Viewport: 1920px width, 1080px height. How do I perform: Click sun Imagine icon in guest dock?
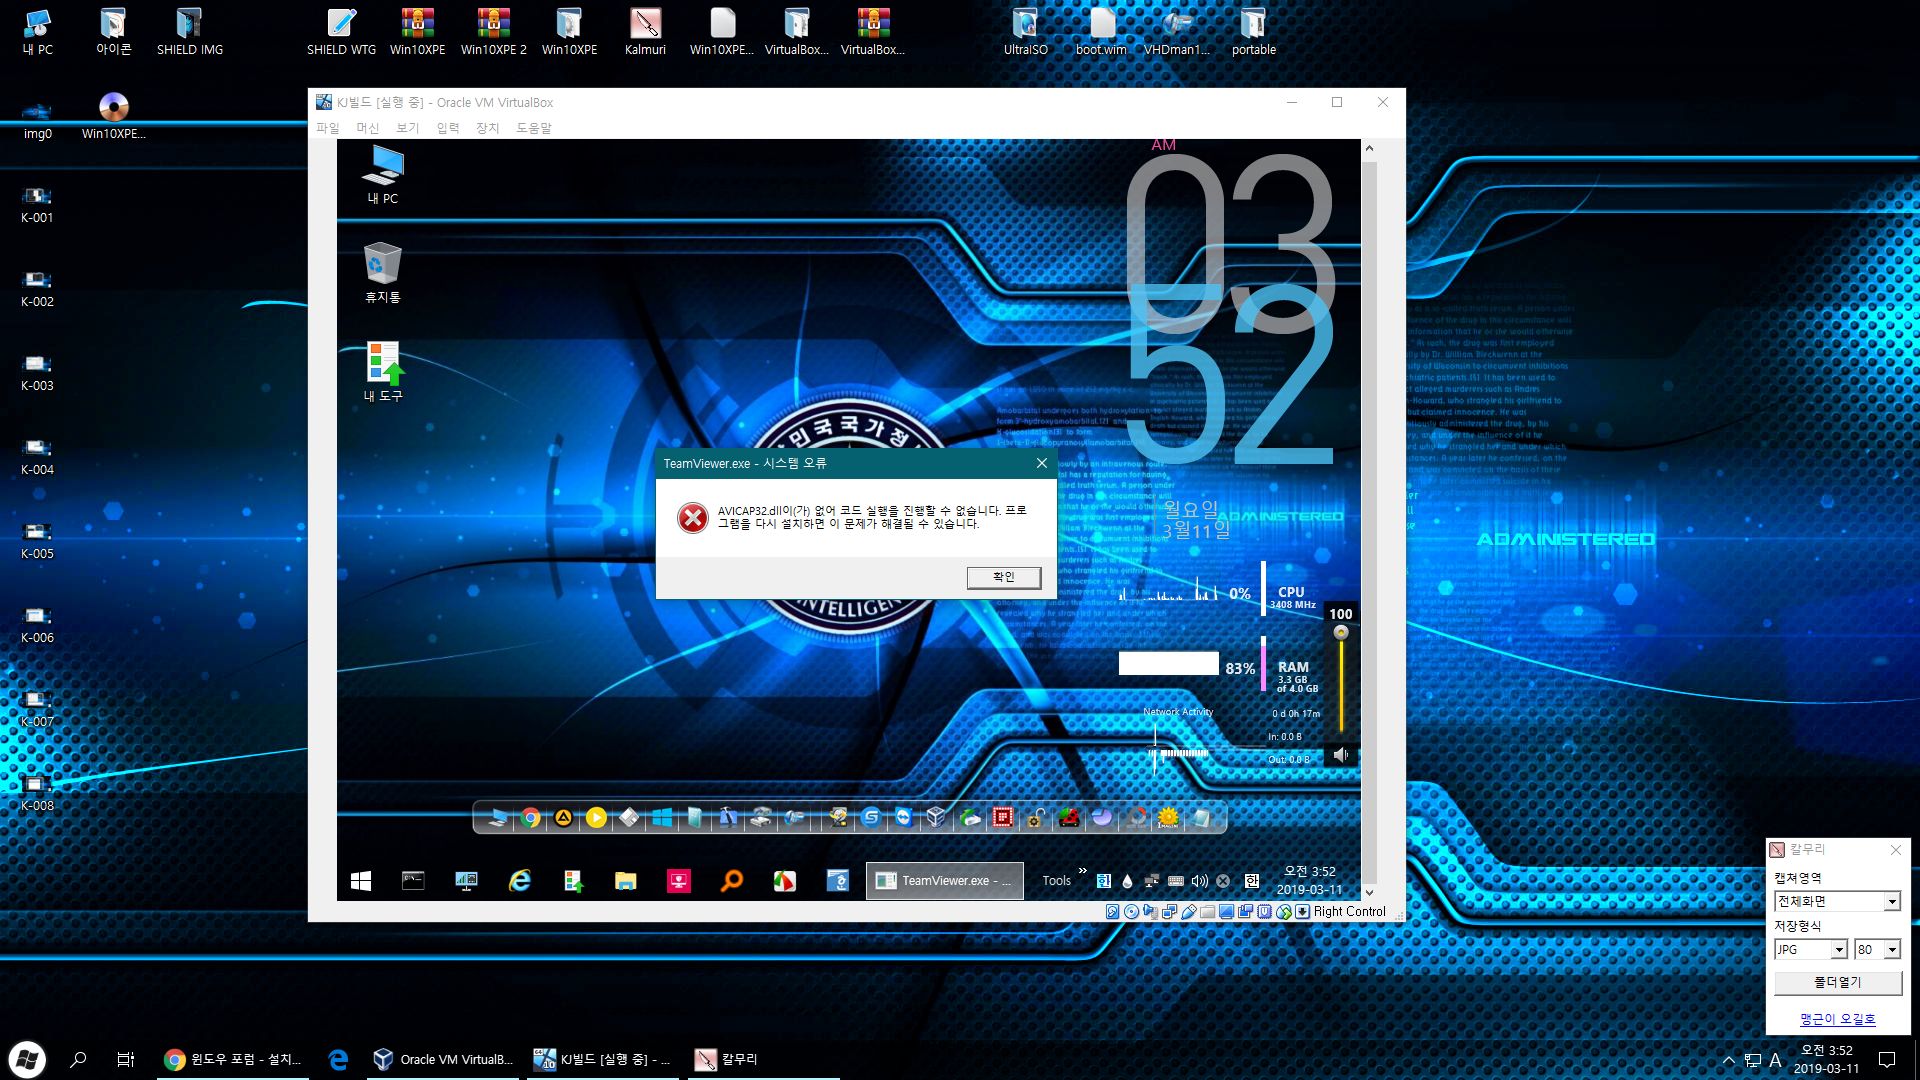click(x=1167, y=818)
